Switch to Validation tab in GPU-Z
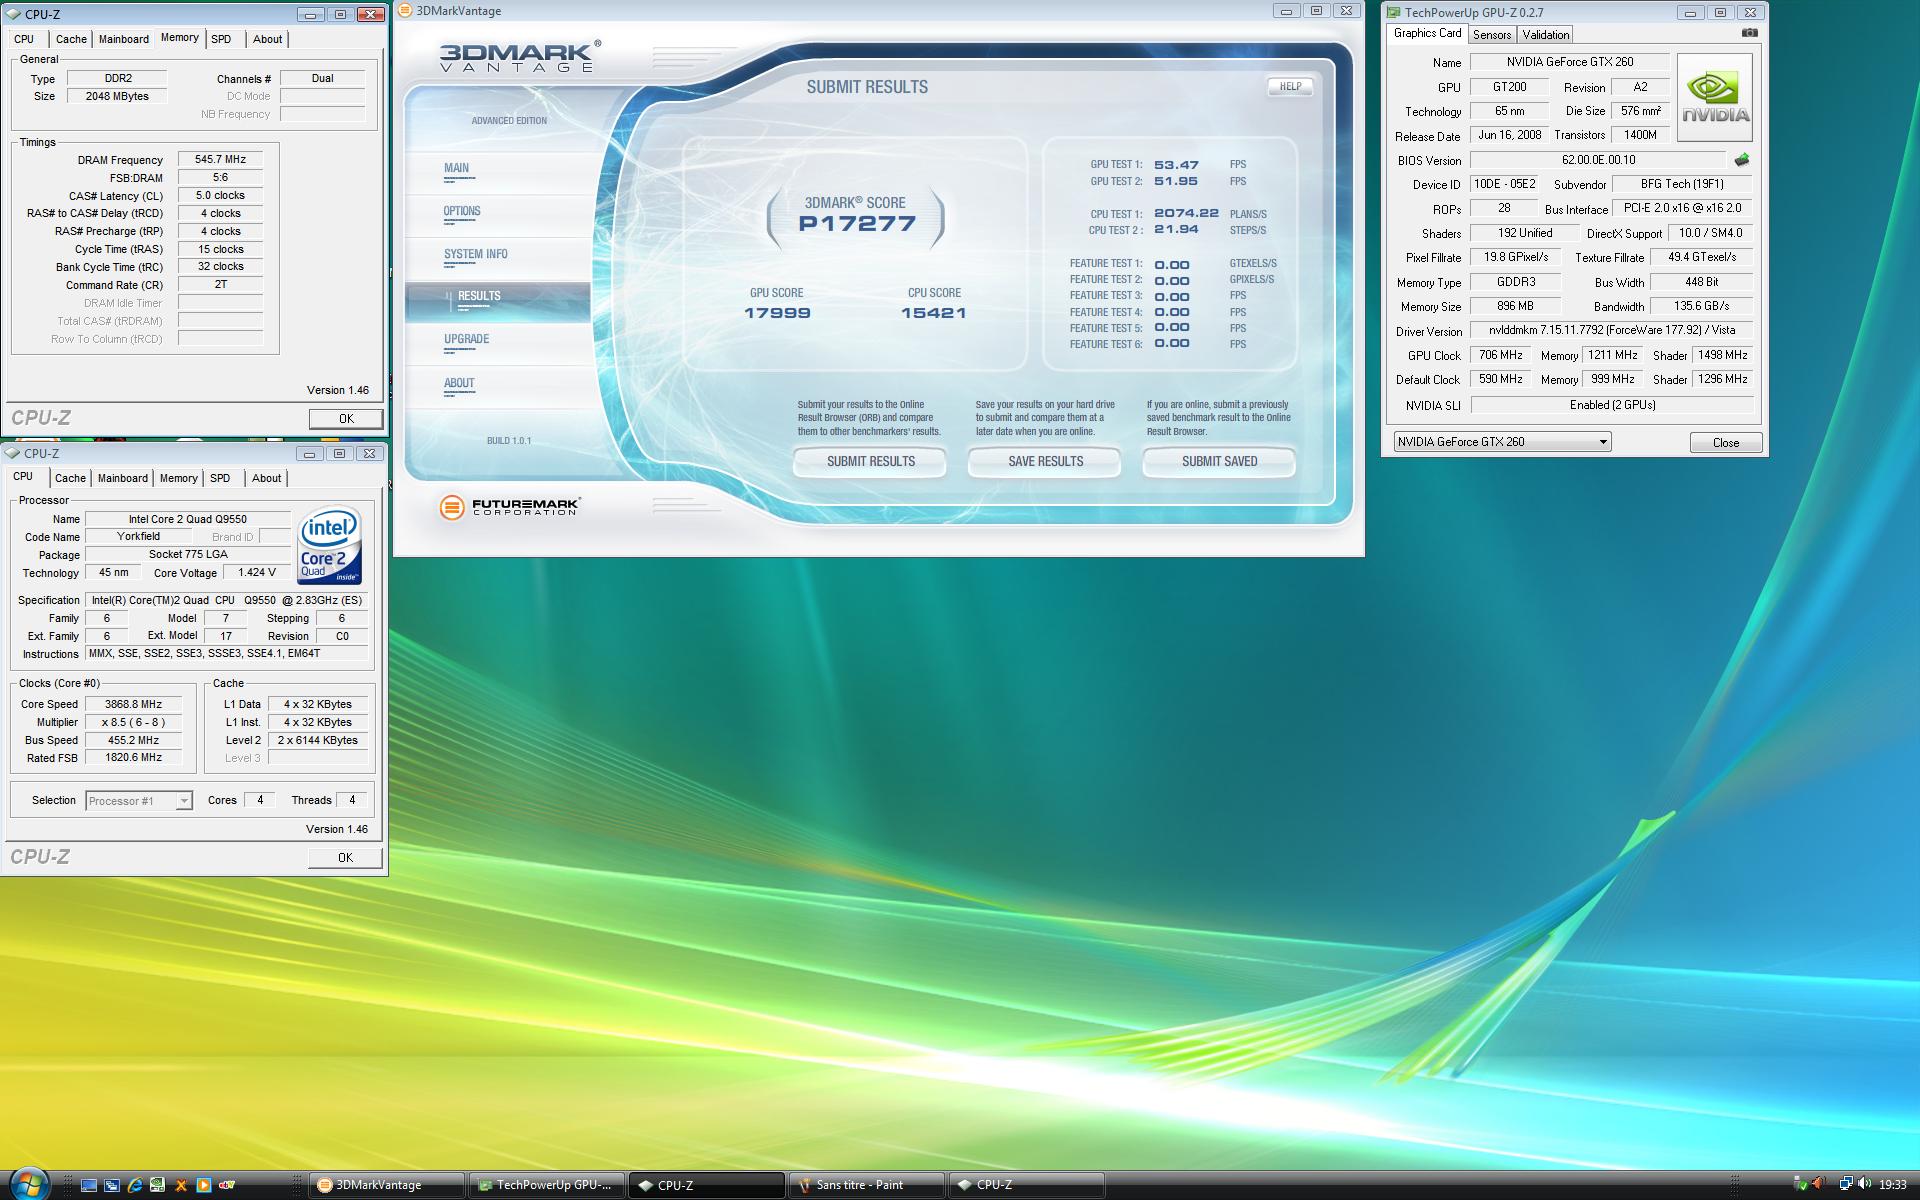 (x=1546, y=35)
